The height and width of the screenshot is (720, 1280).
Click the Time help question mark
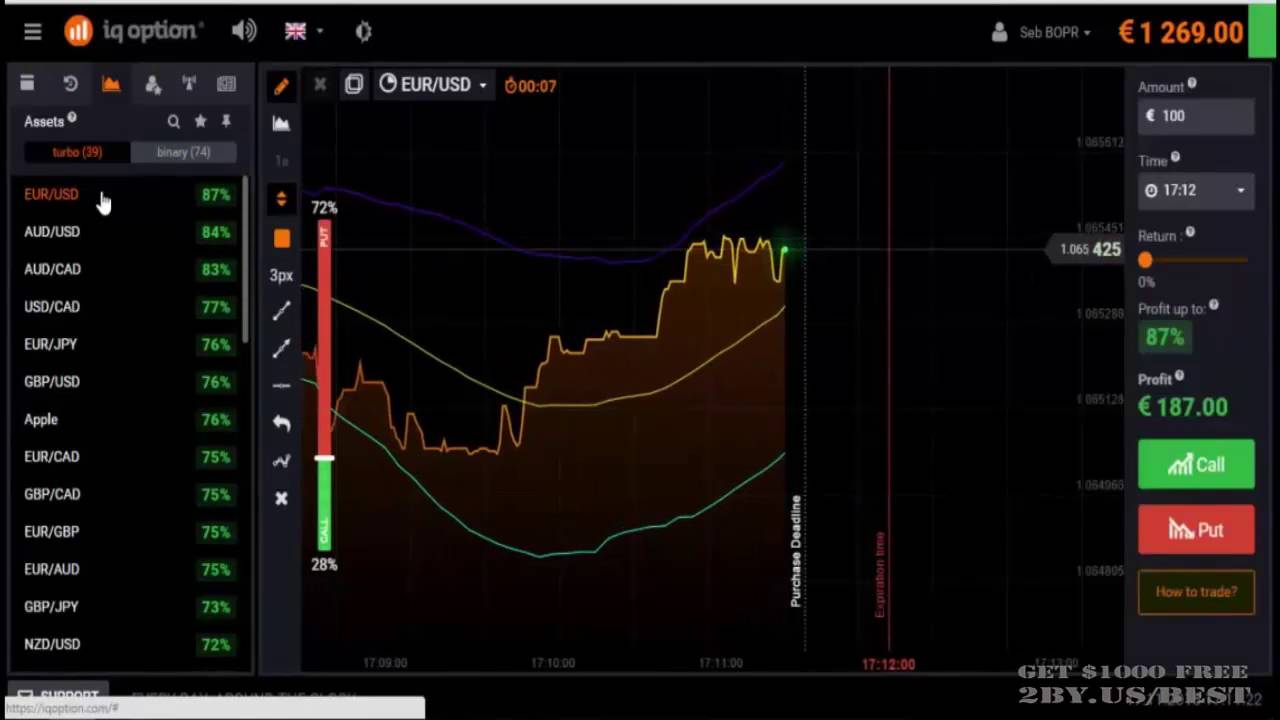coord(1175,157)
